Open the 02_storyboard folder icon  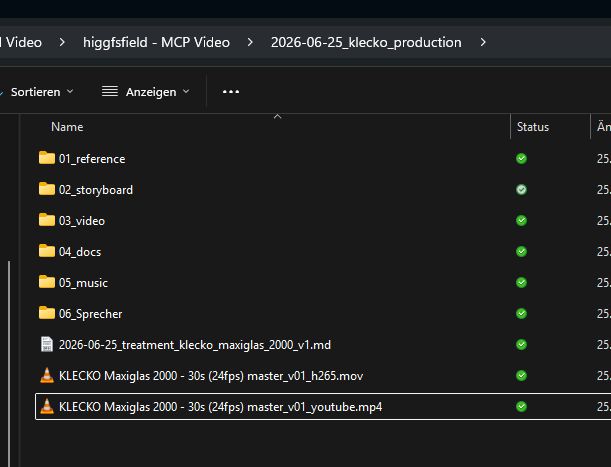click(x=47, y=189)
